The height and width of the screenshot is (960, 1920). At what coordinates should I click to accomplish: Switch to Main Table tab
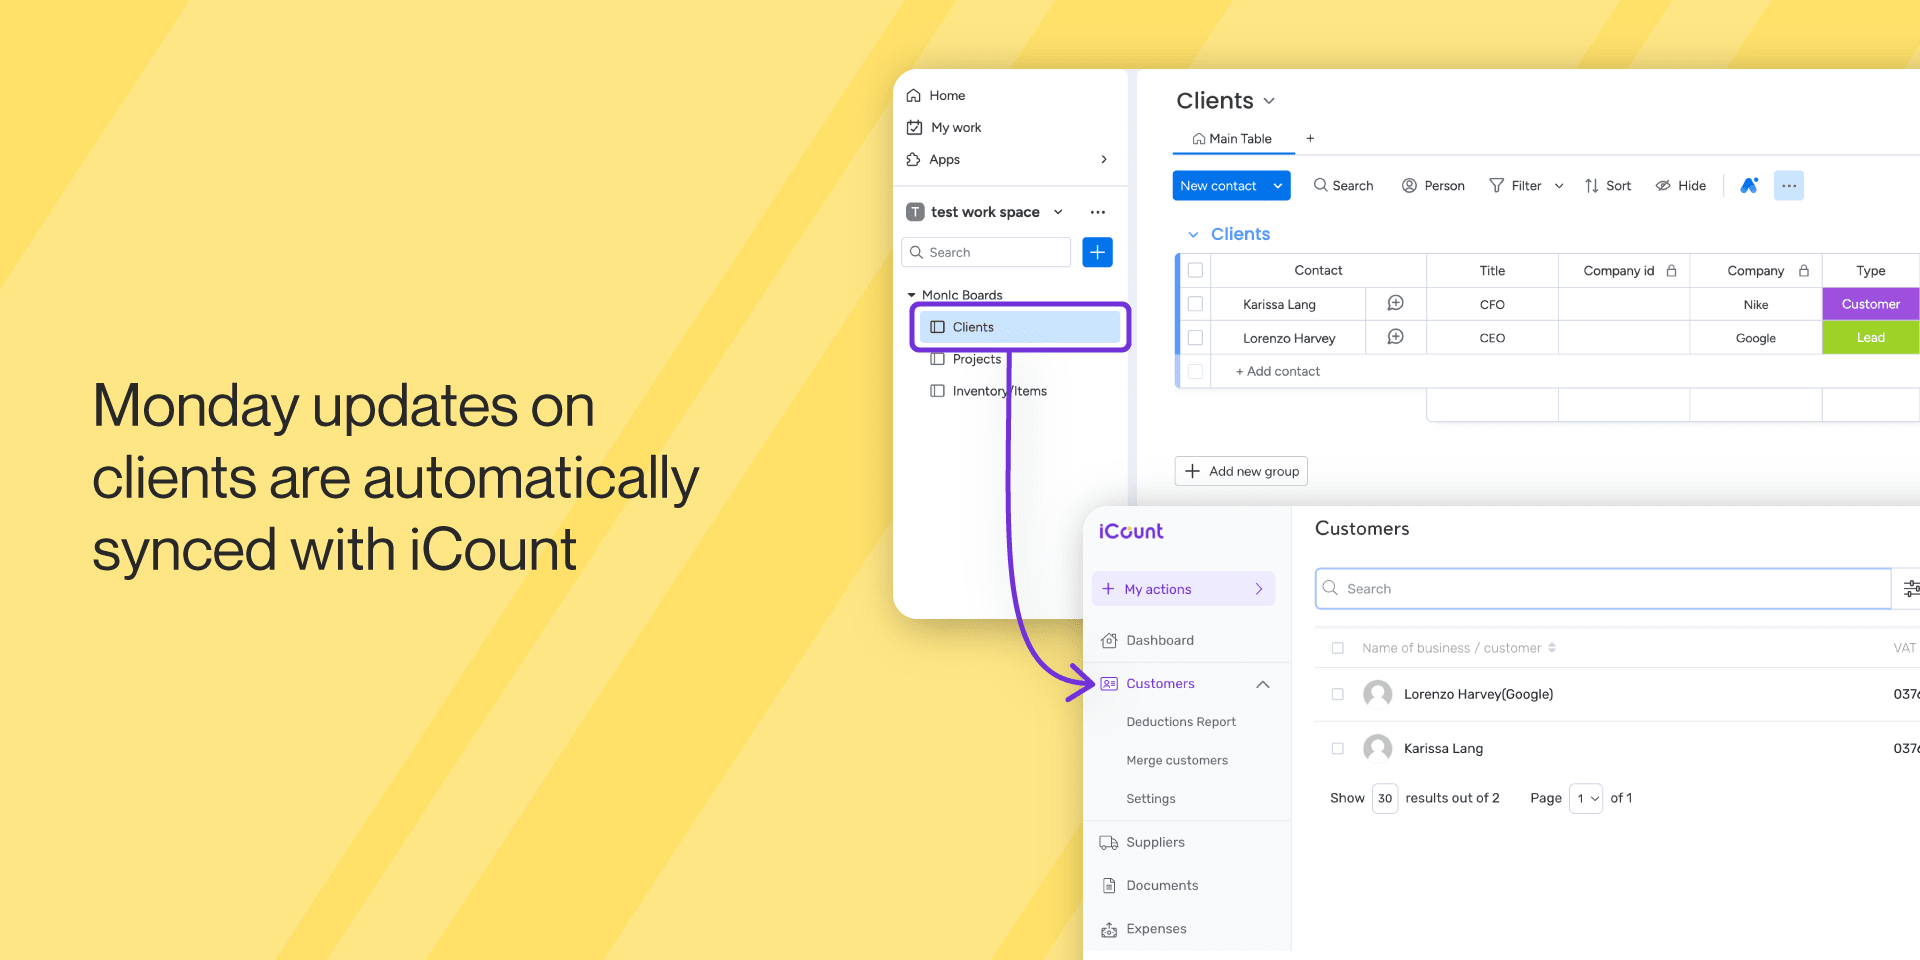(1233, 139)
